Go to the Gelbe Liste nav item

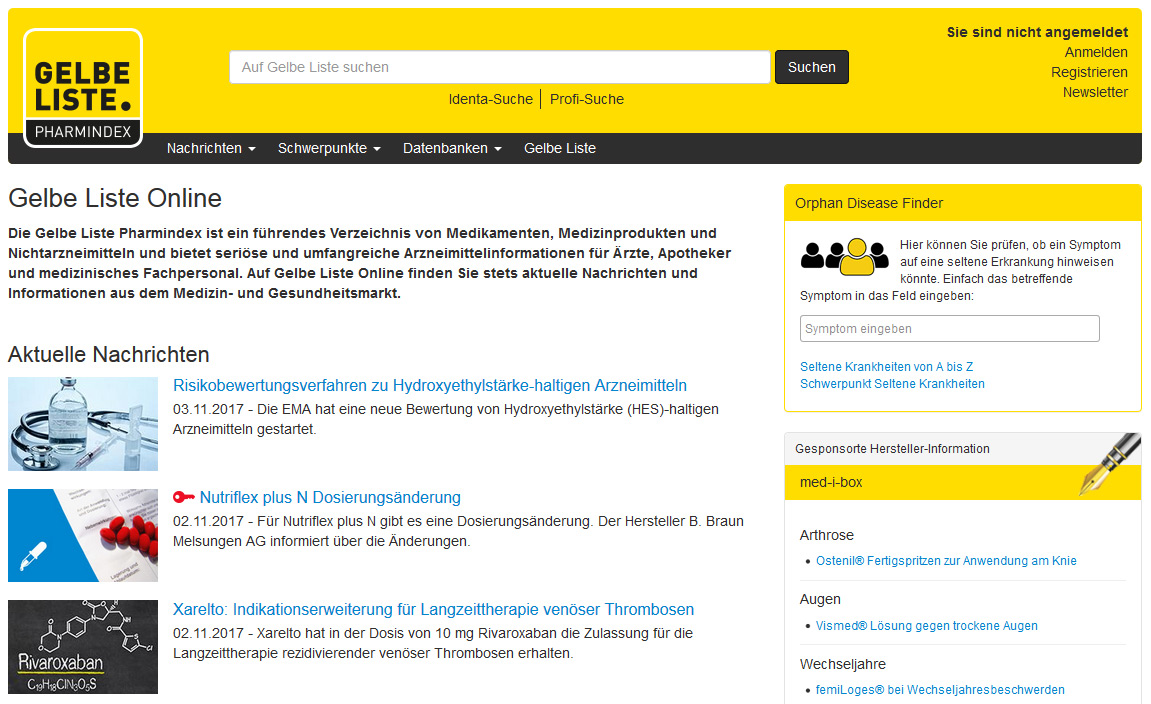coord(560,148)
